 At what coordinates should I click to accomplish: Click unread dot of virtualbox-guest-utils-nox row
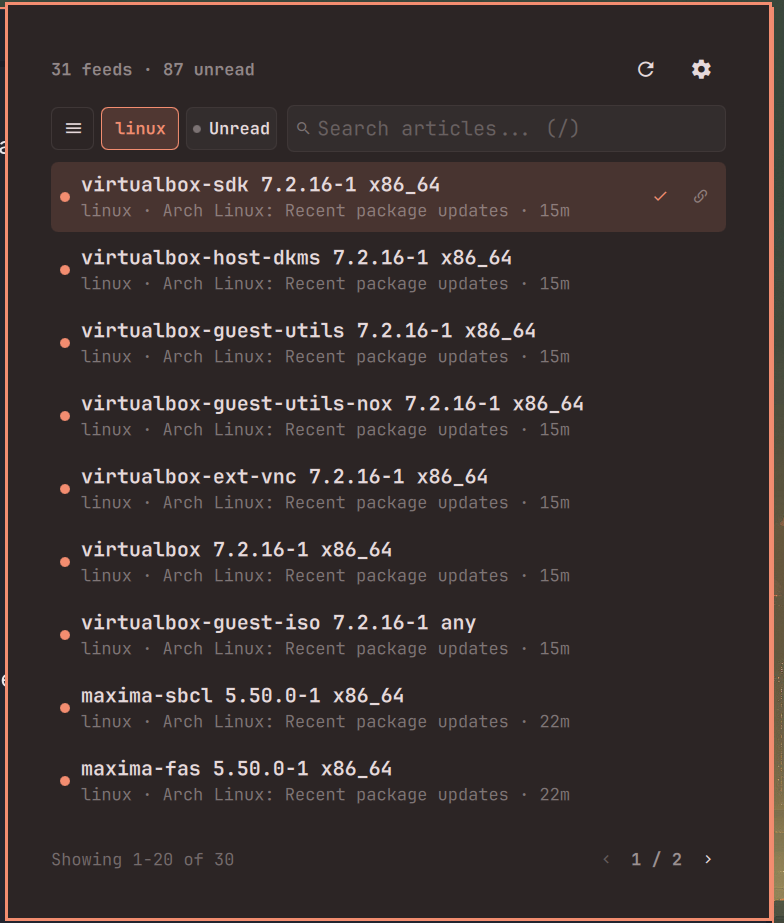65,416
